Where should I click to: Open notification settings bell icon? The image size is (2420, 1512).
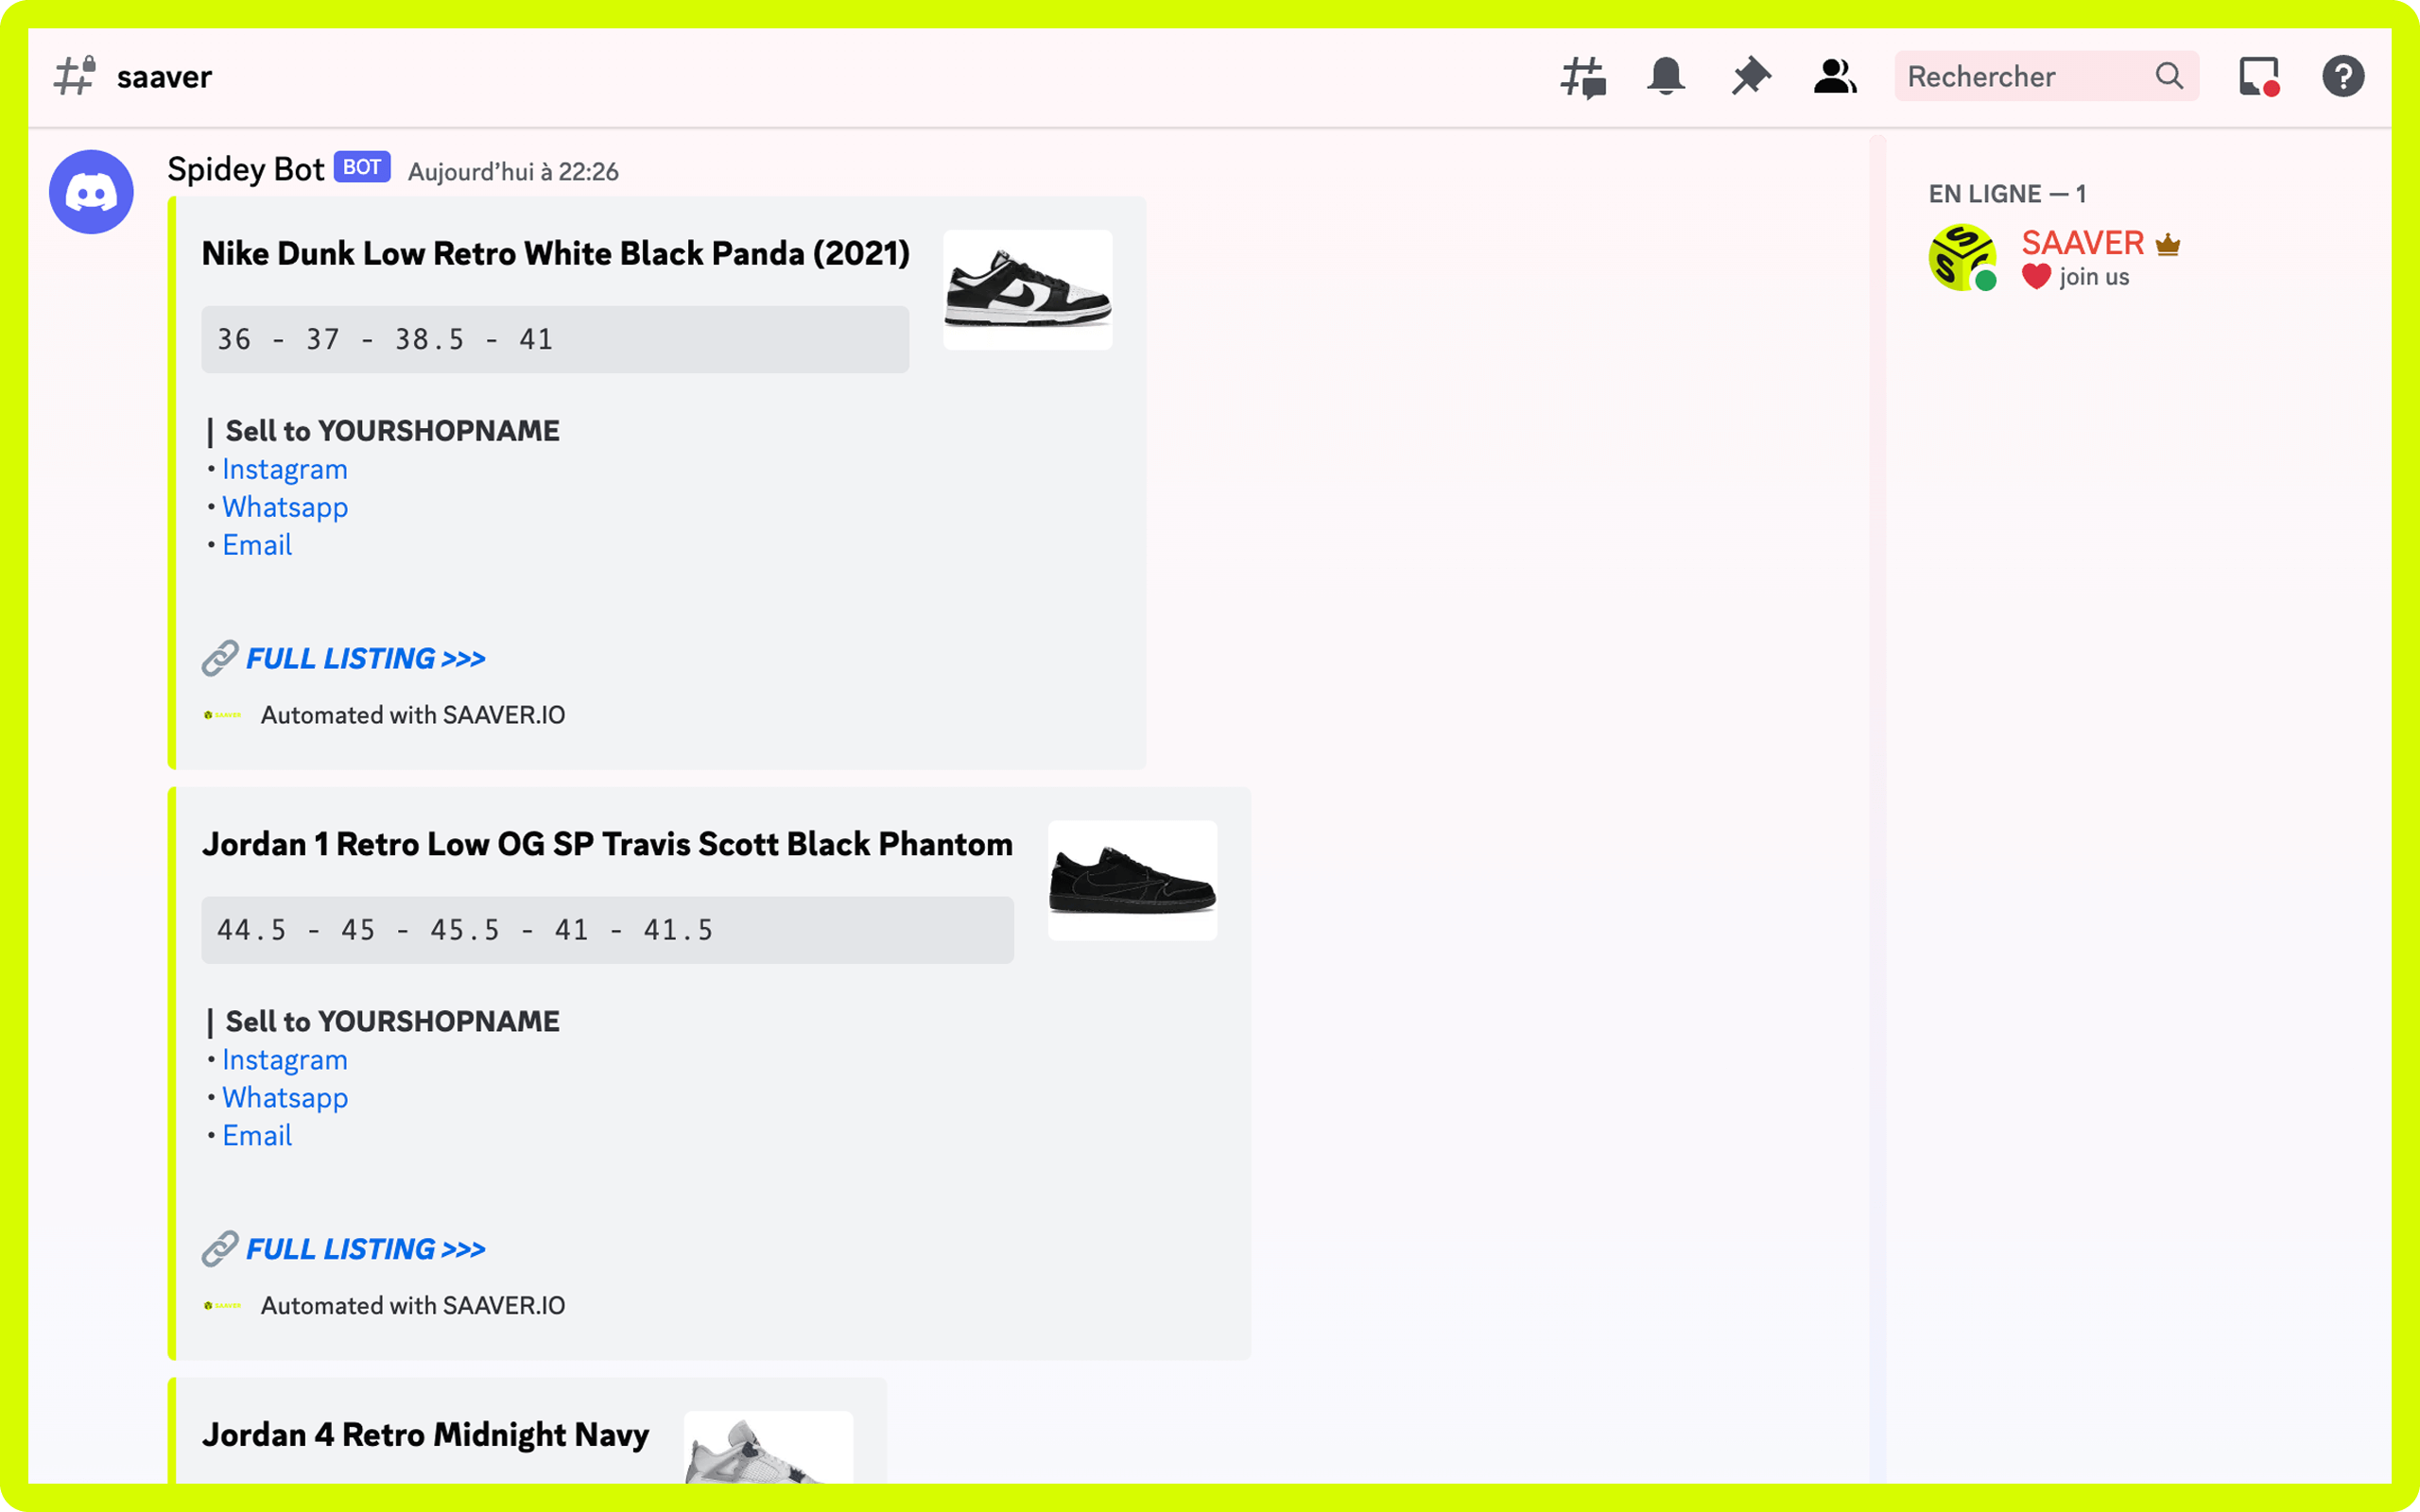tap(1666, 77)
